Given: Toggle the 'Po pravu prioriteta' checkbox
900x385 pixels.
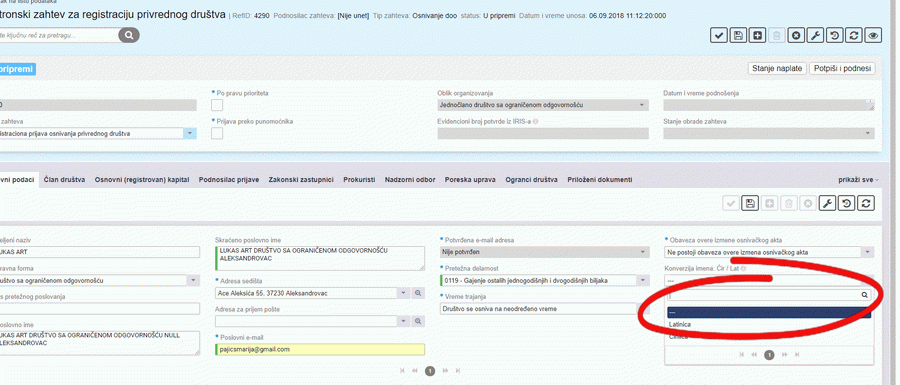Looking at the screenshot, I should coord(217,105).
